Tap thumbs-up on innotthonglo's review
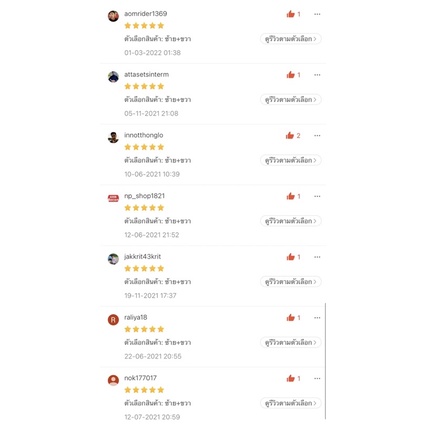426x426 pixels. (290, 135)
